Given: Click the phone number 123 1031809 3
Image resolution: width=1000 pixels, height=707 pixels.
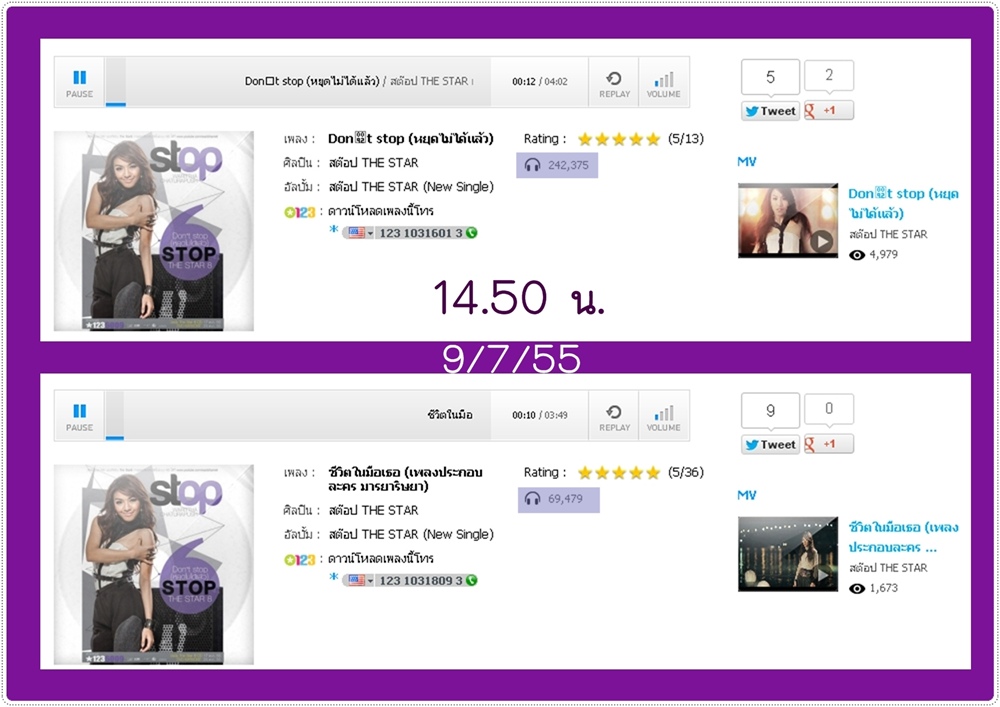Looking at the screenshot, I should (421, 580).
